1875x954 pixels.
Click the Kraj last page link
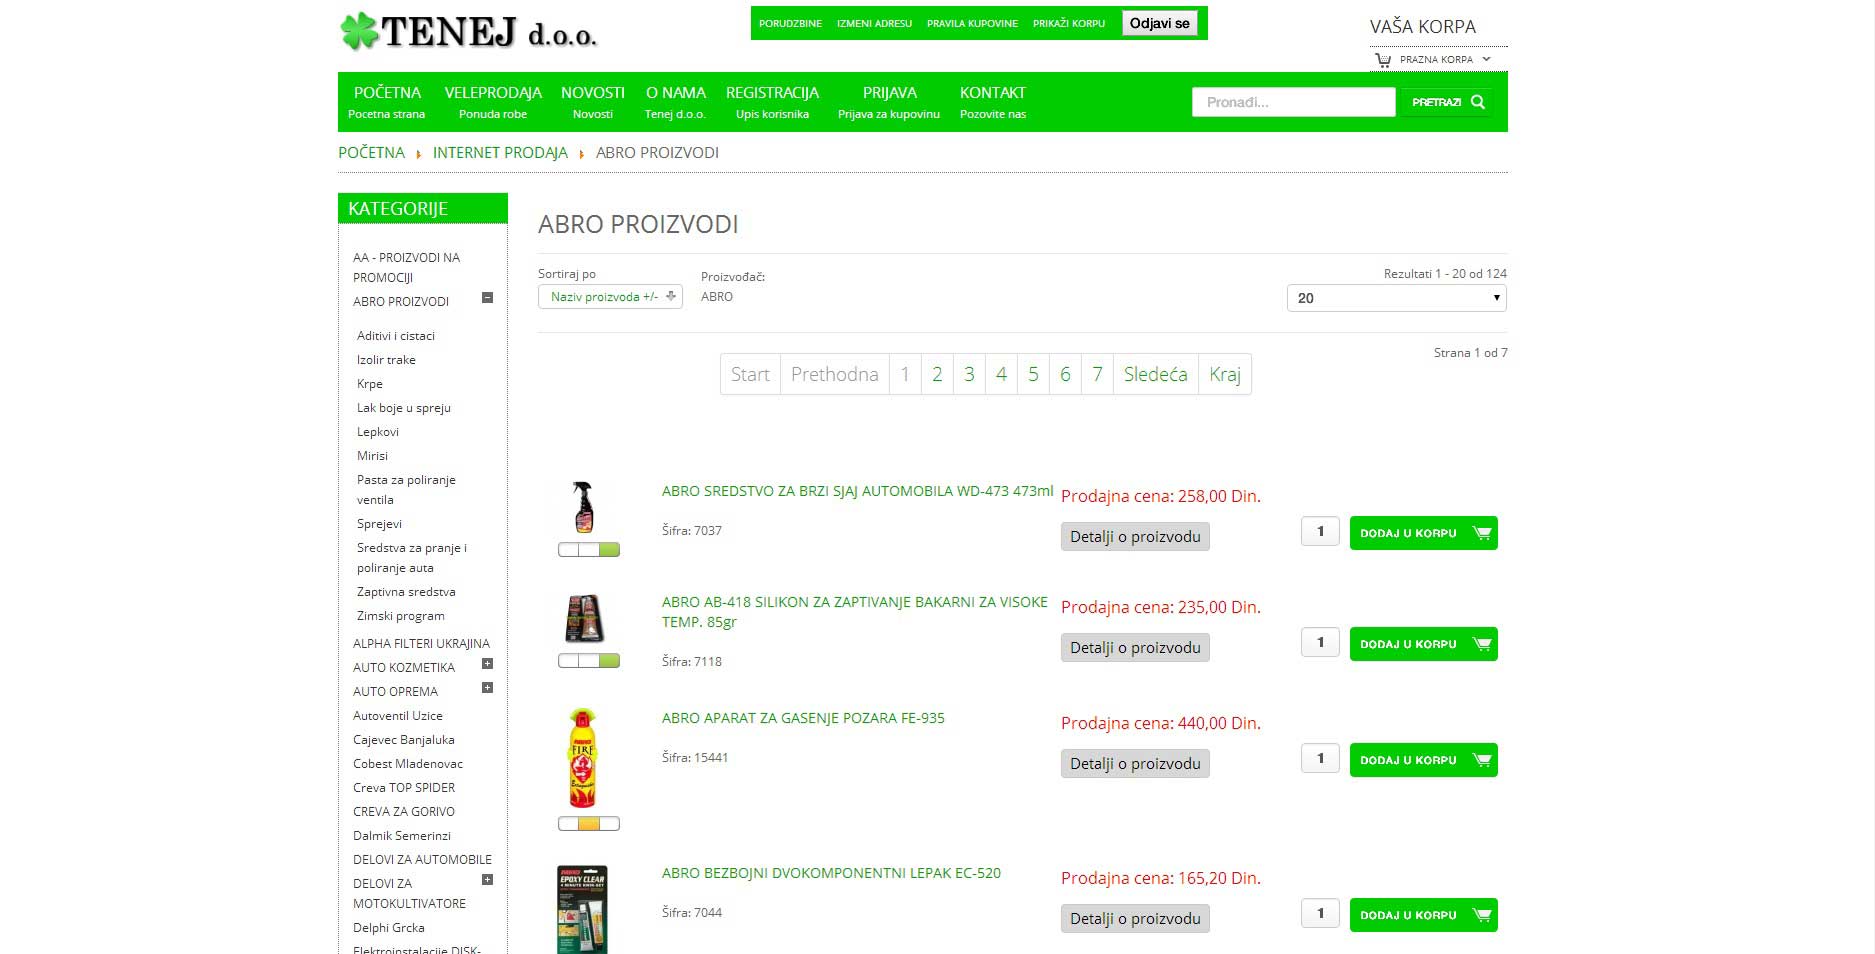1225,374
